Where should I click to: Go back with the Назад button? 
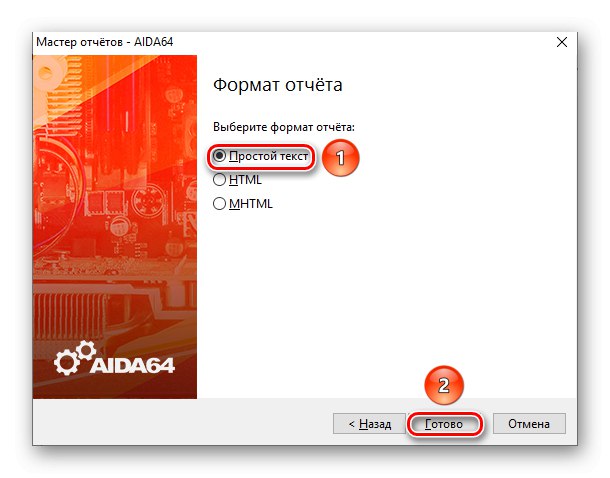point(369,424)
